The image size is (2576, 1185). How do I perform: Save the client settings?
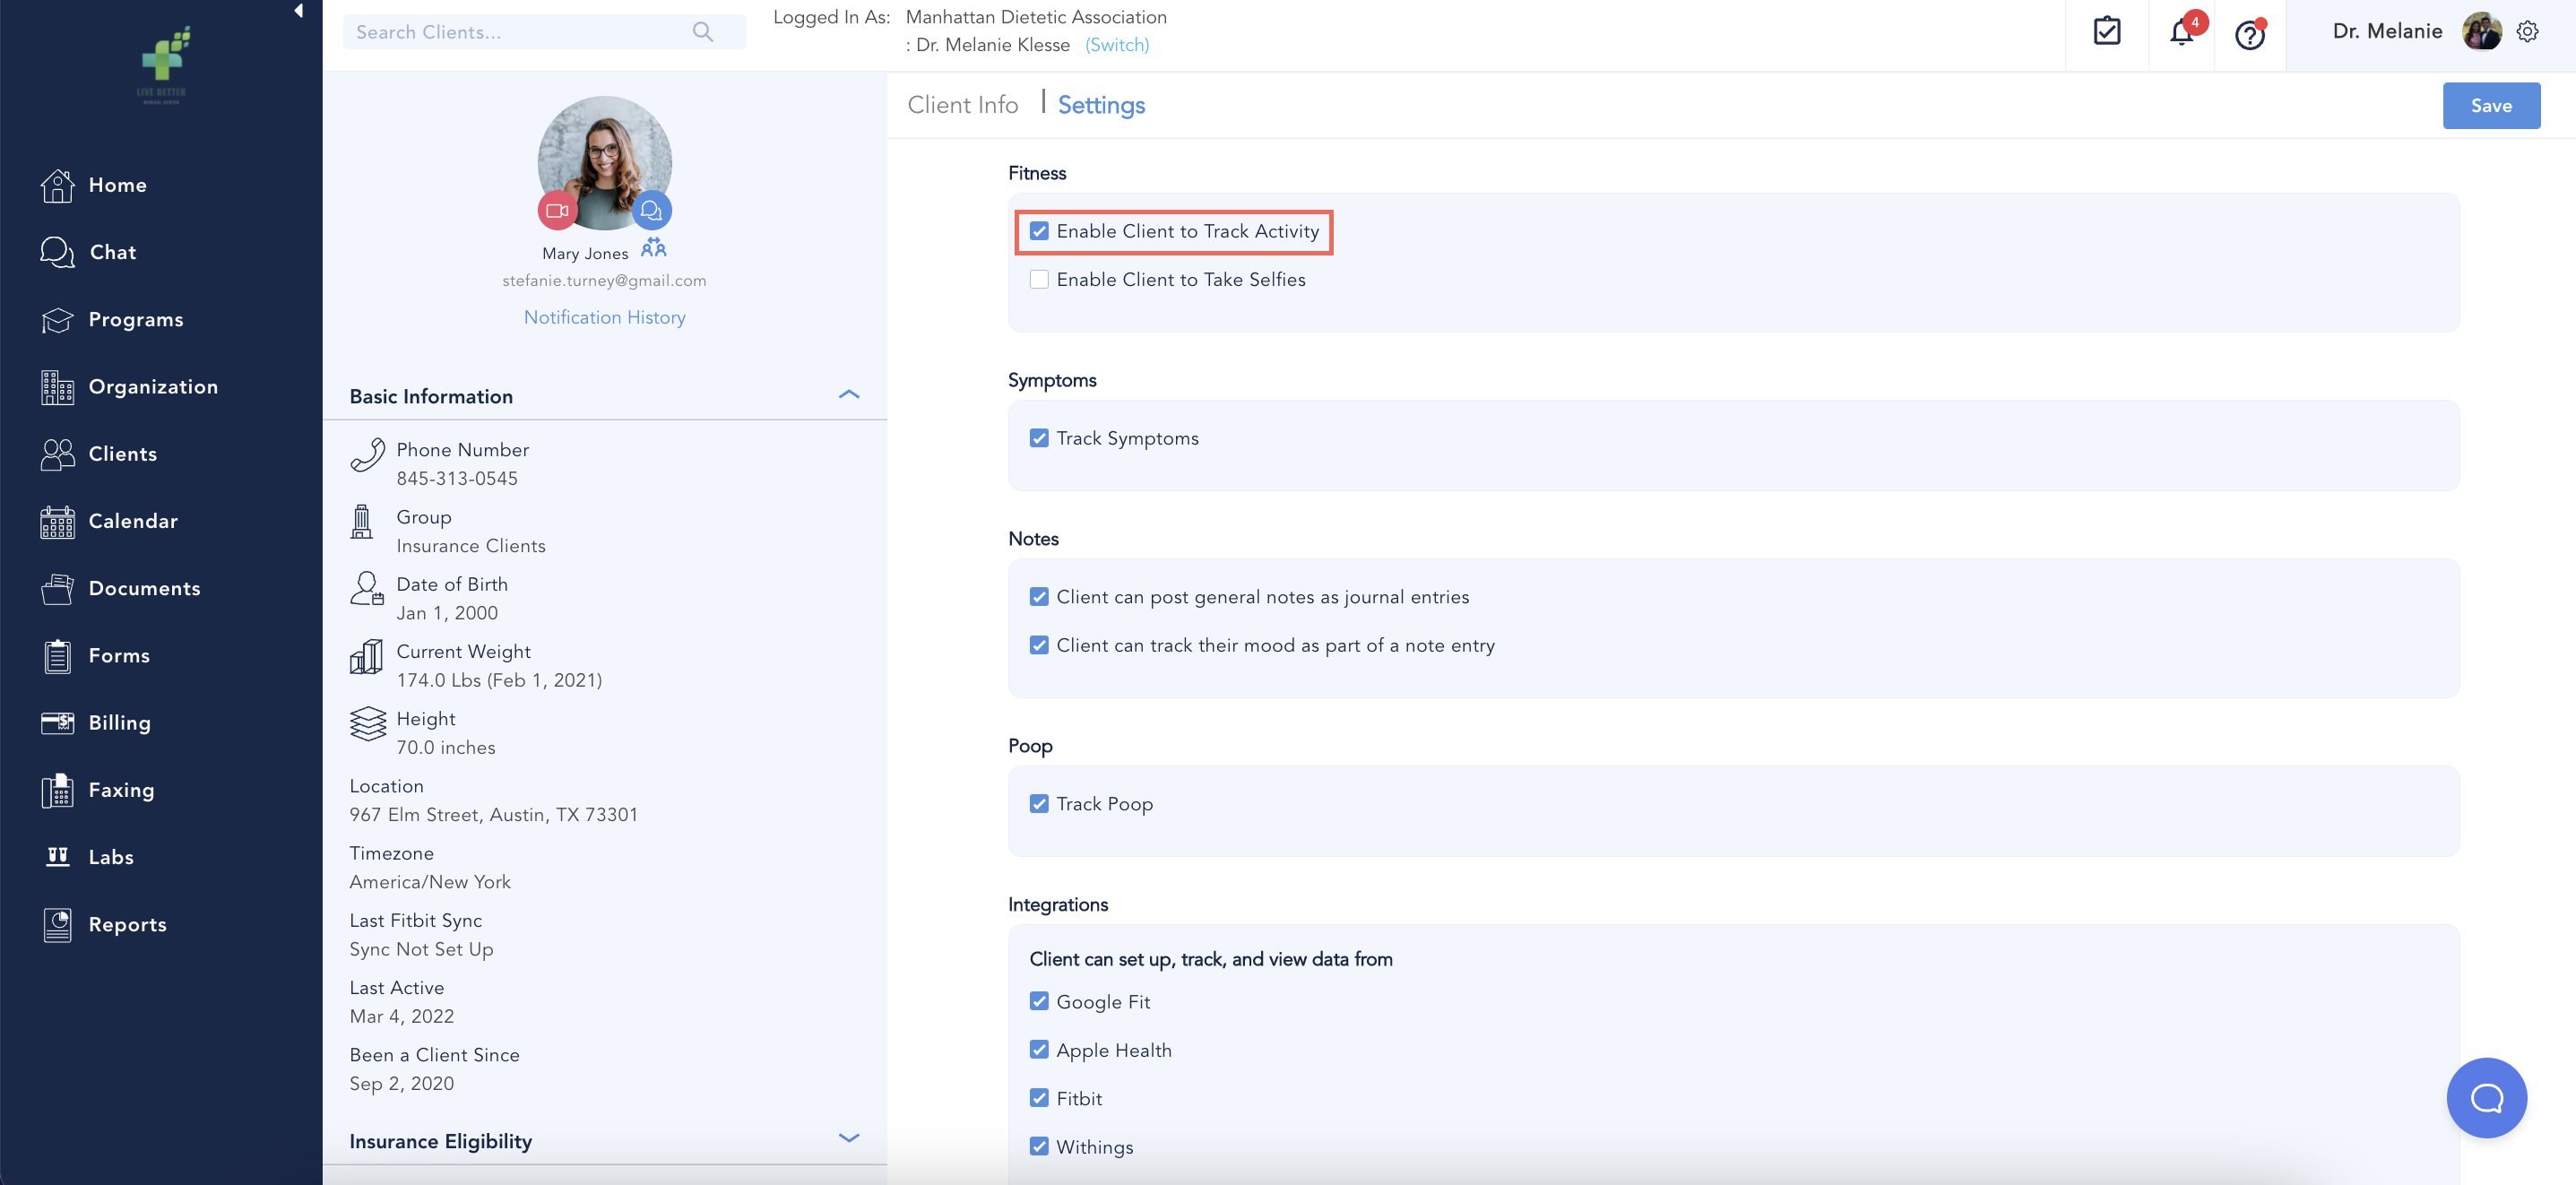coord(2490,106)
